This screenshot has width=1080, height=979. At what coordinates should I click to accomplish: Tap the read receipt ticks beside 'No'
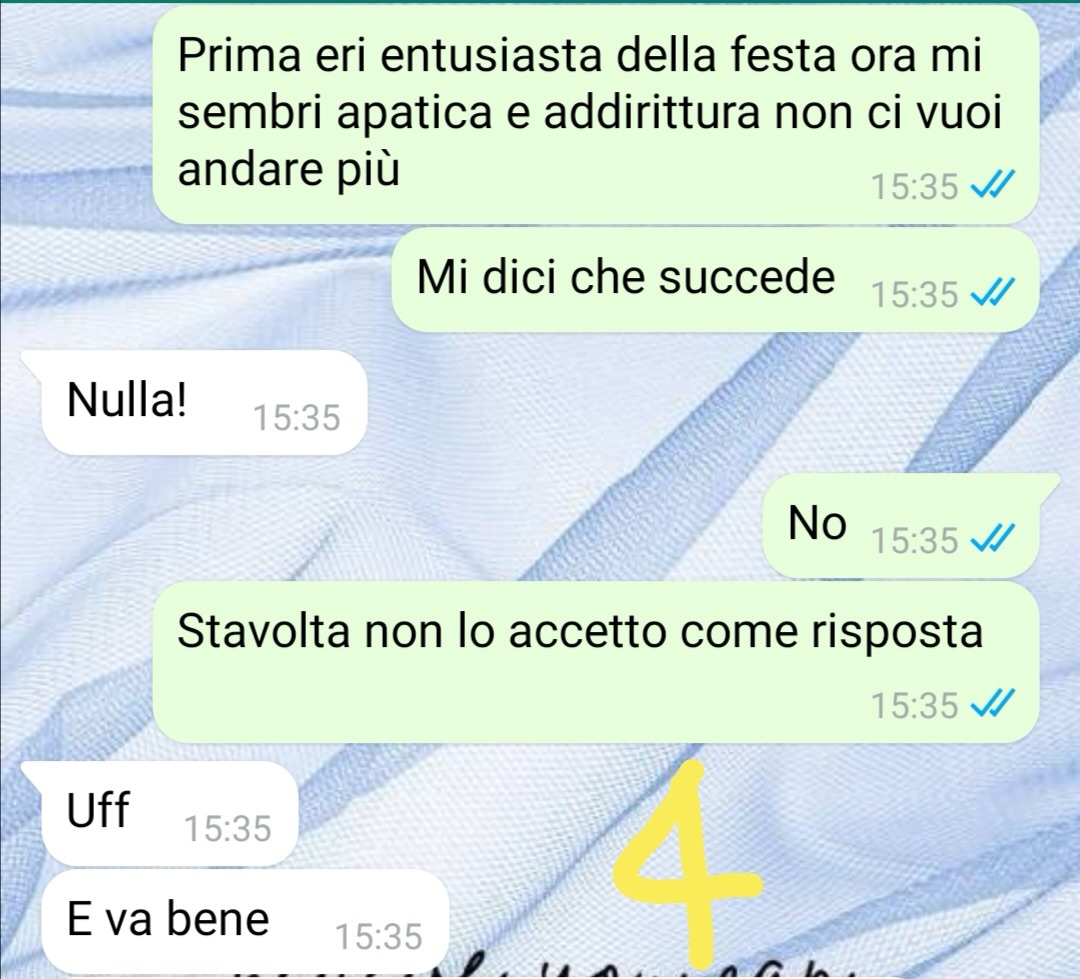point(992,539)
